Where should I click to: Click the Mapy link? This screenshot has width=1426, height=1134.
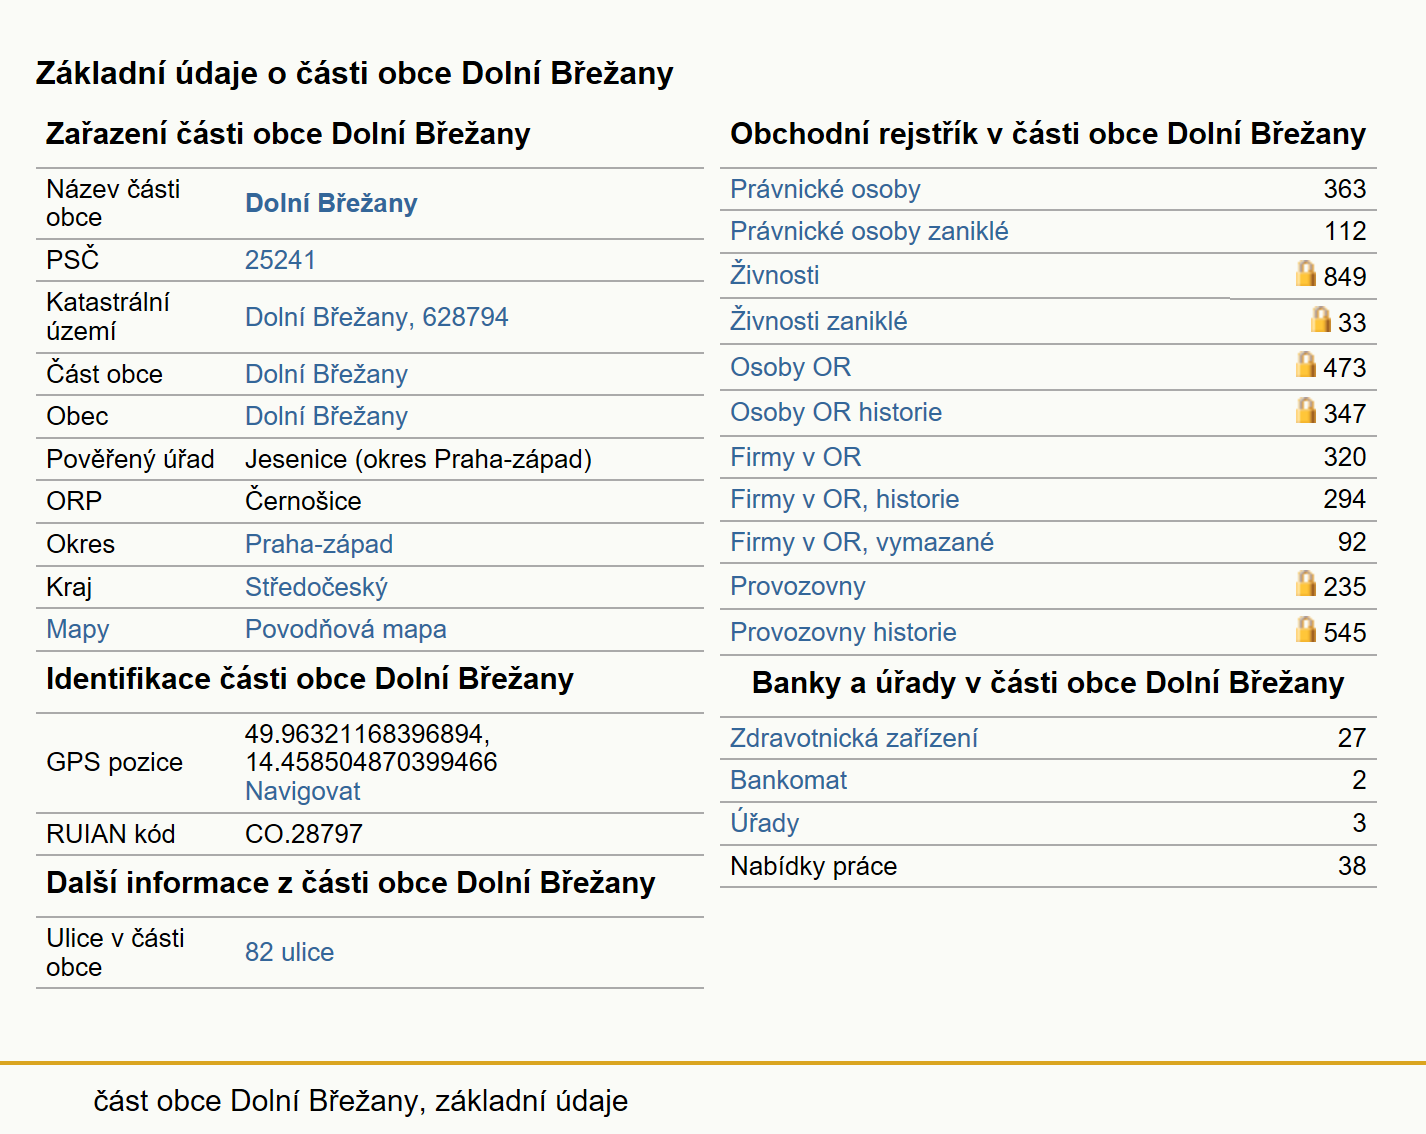click(x=78, y=629)
